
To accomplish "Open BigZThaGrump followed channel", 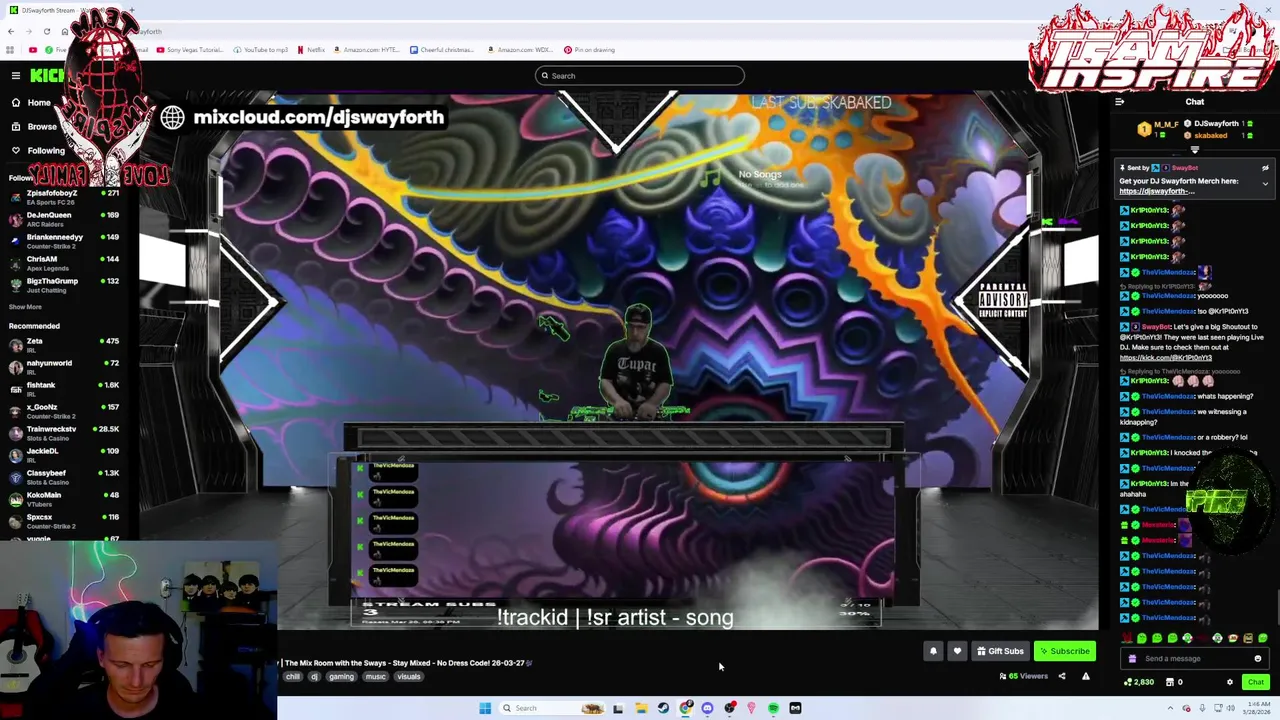I will 64,284.
